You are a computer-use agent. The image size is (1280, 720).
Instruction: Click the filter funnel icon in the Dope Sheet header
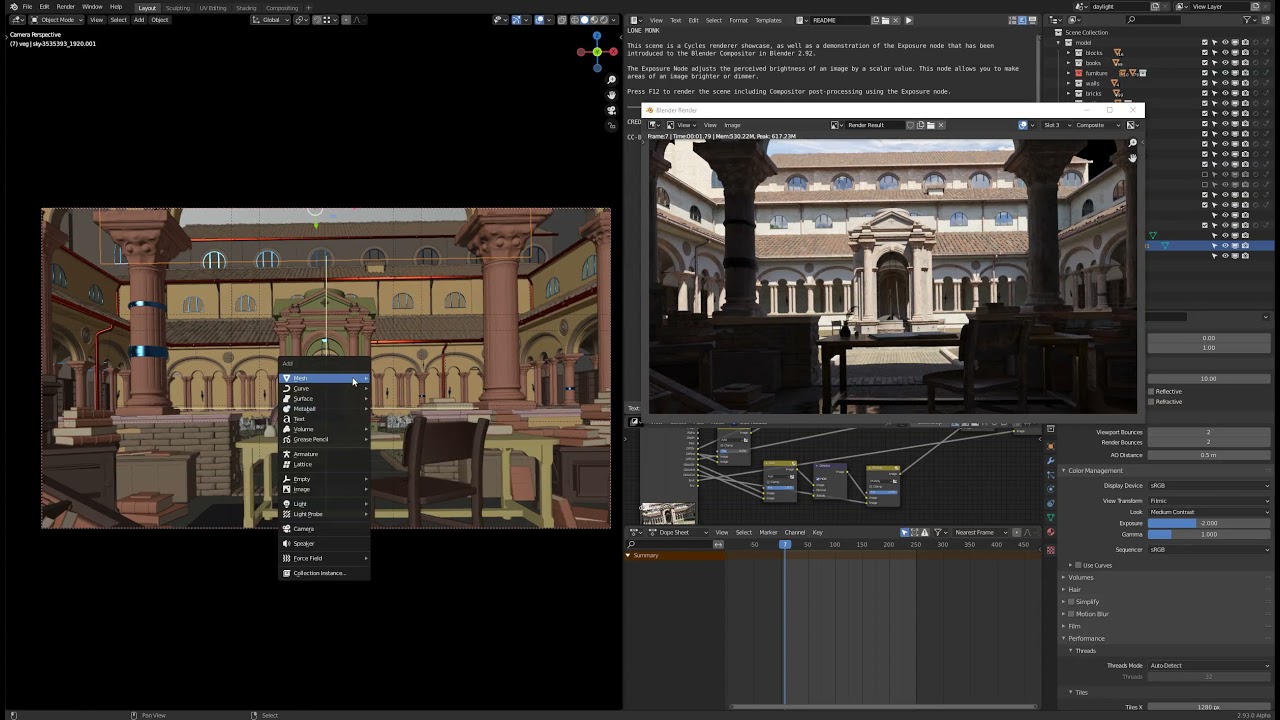coord(937,532)
